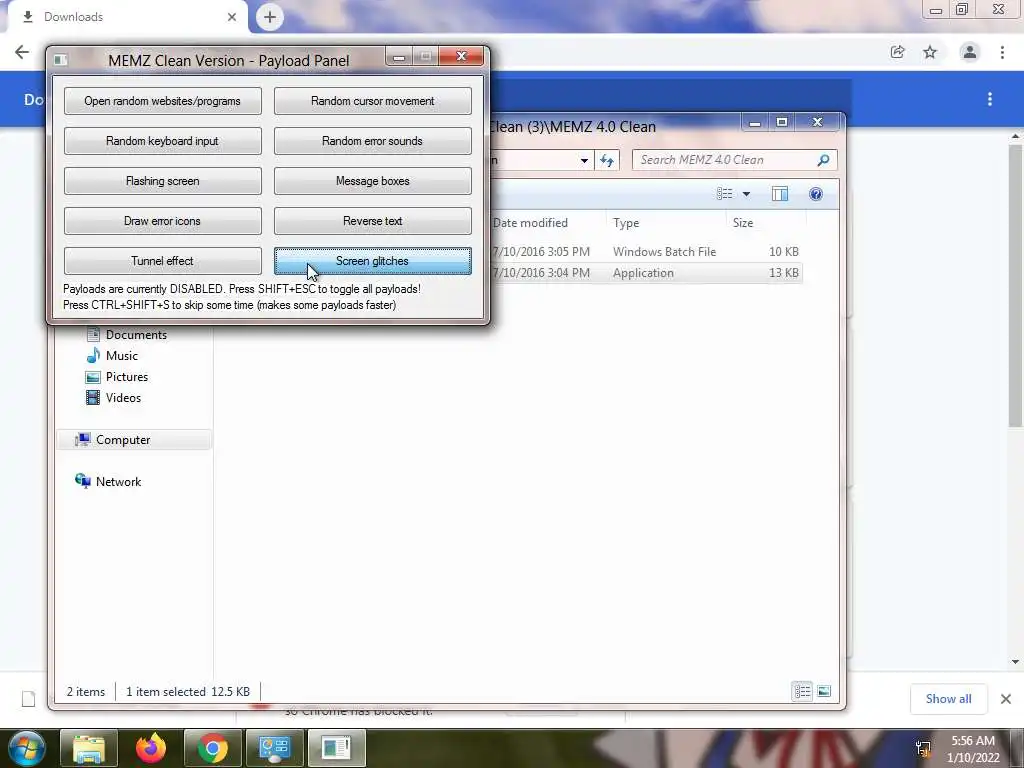Select the Application file row
Viewport: 1024px width, 768px height.
[x=645, y=273]
